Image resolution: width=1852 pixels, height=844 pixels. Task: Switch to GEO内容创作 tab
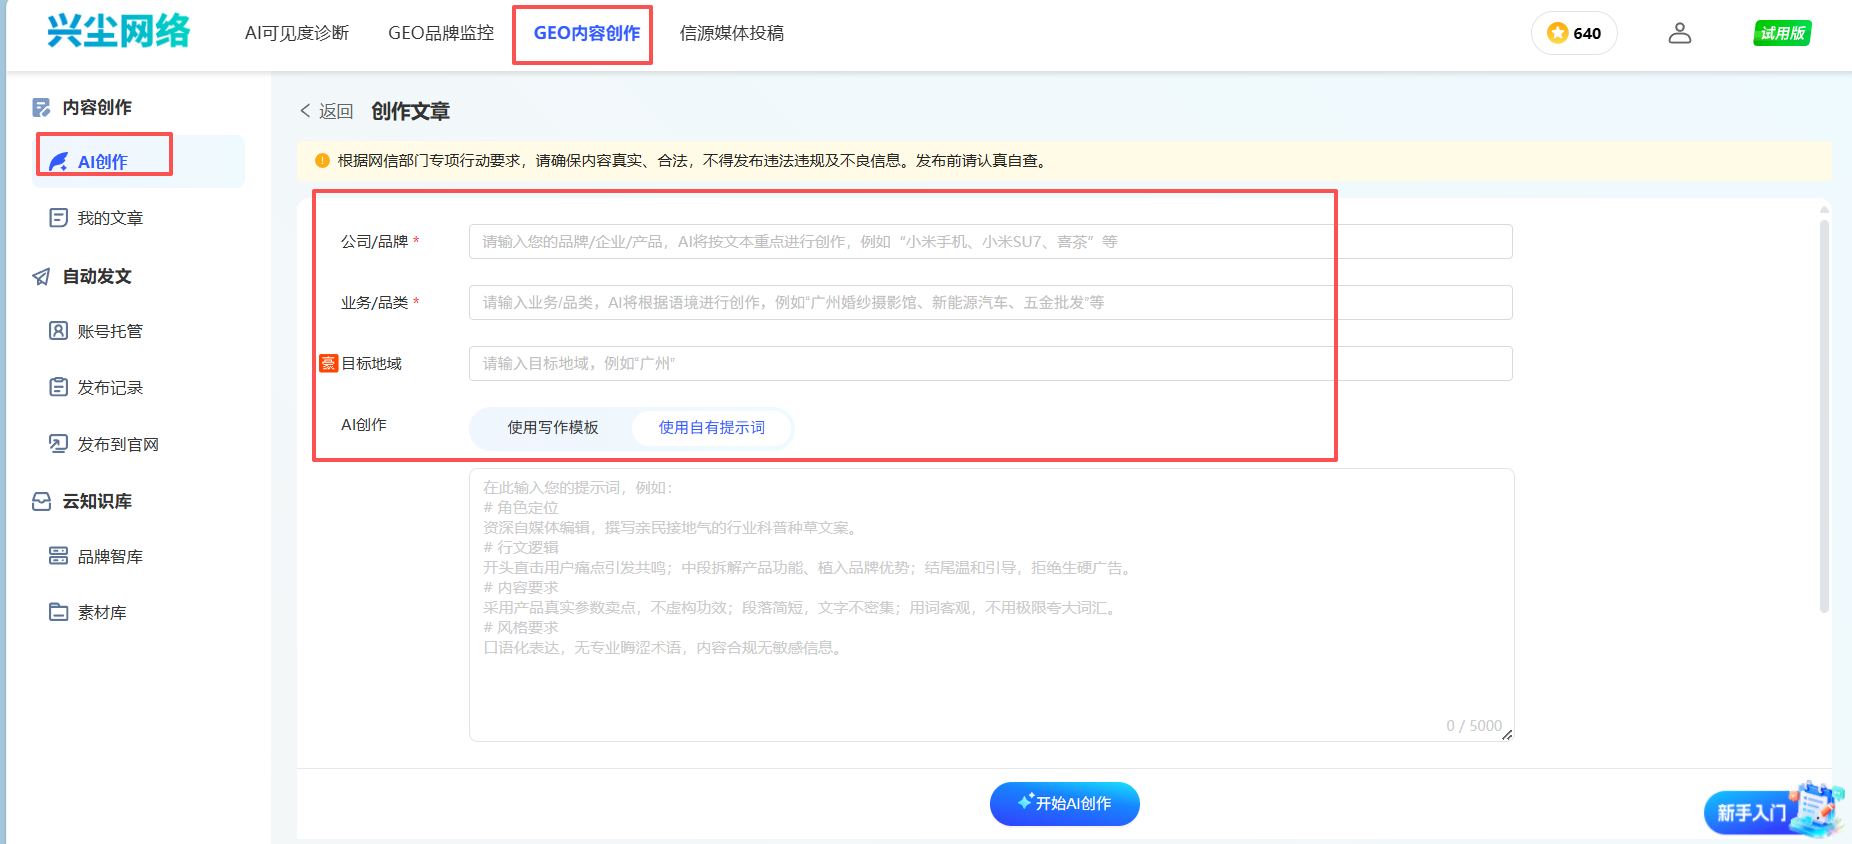587,33
